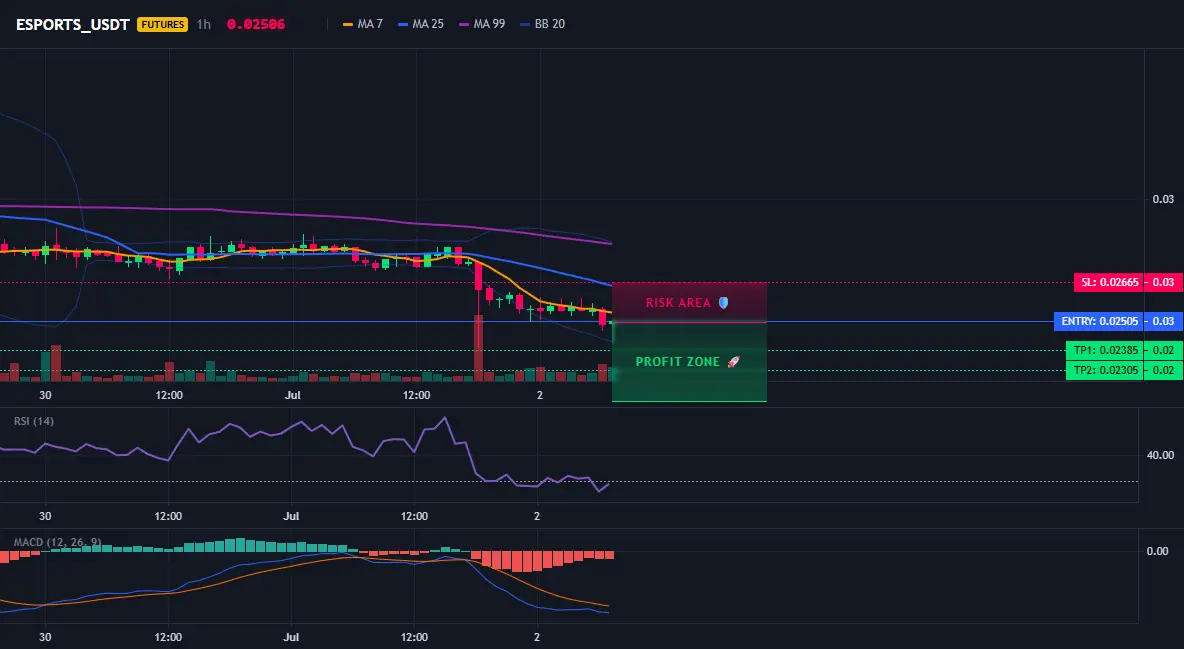Screen dimensions: 1184x649
Task: Click the Jul label on price chart time axis
Action: (x=292, y=395)
